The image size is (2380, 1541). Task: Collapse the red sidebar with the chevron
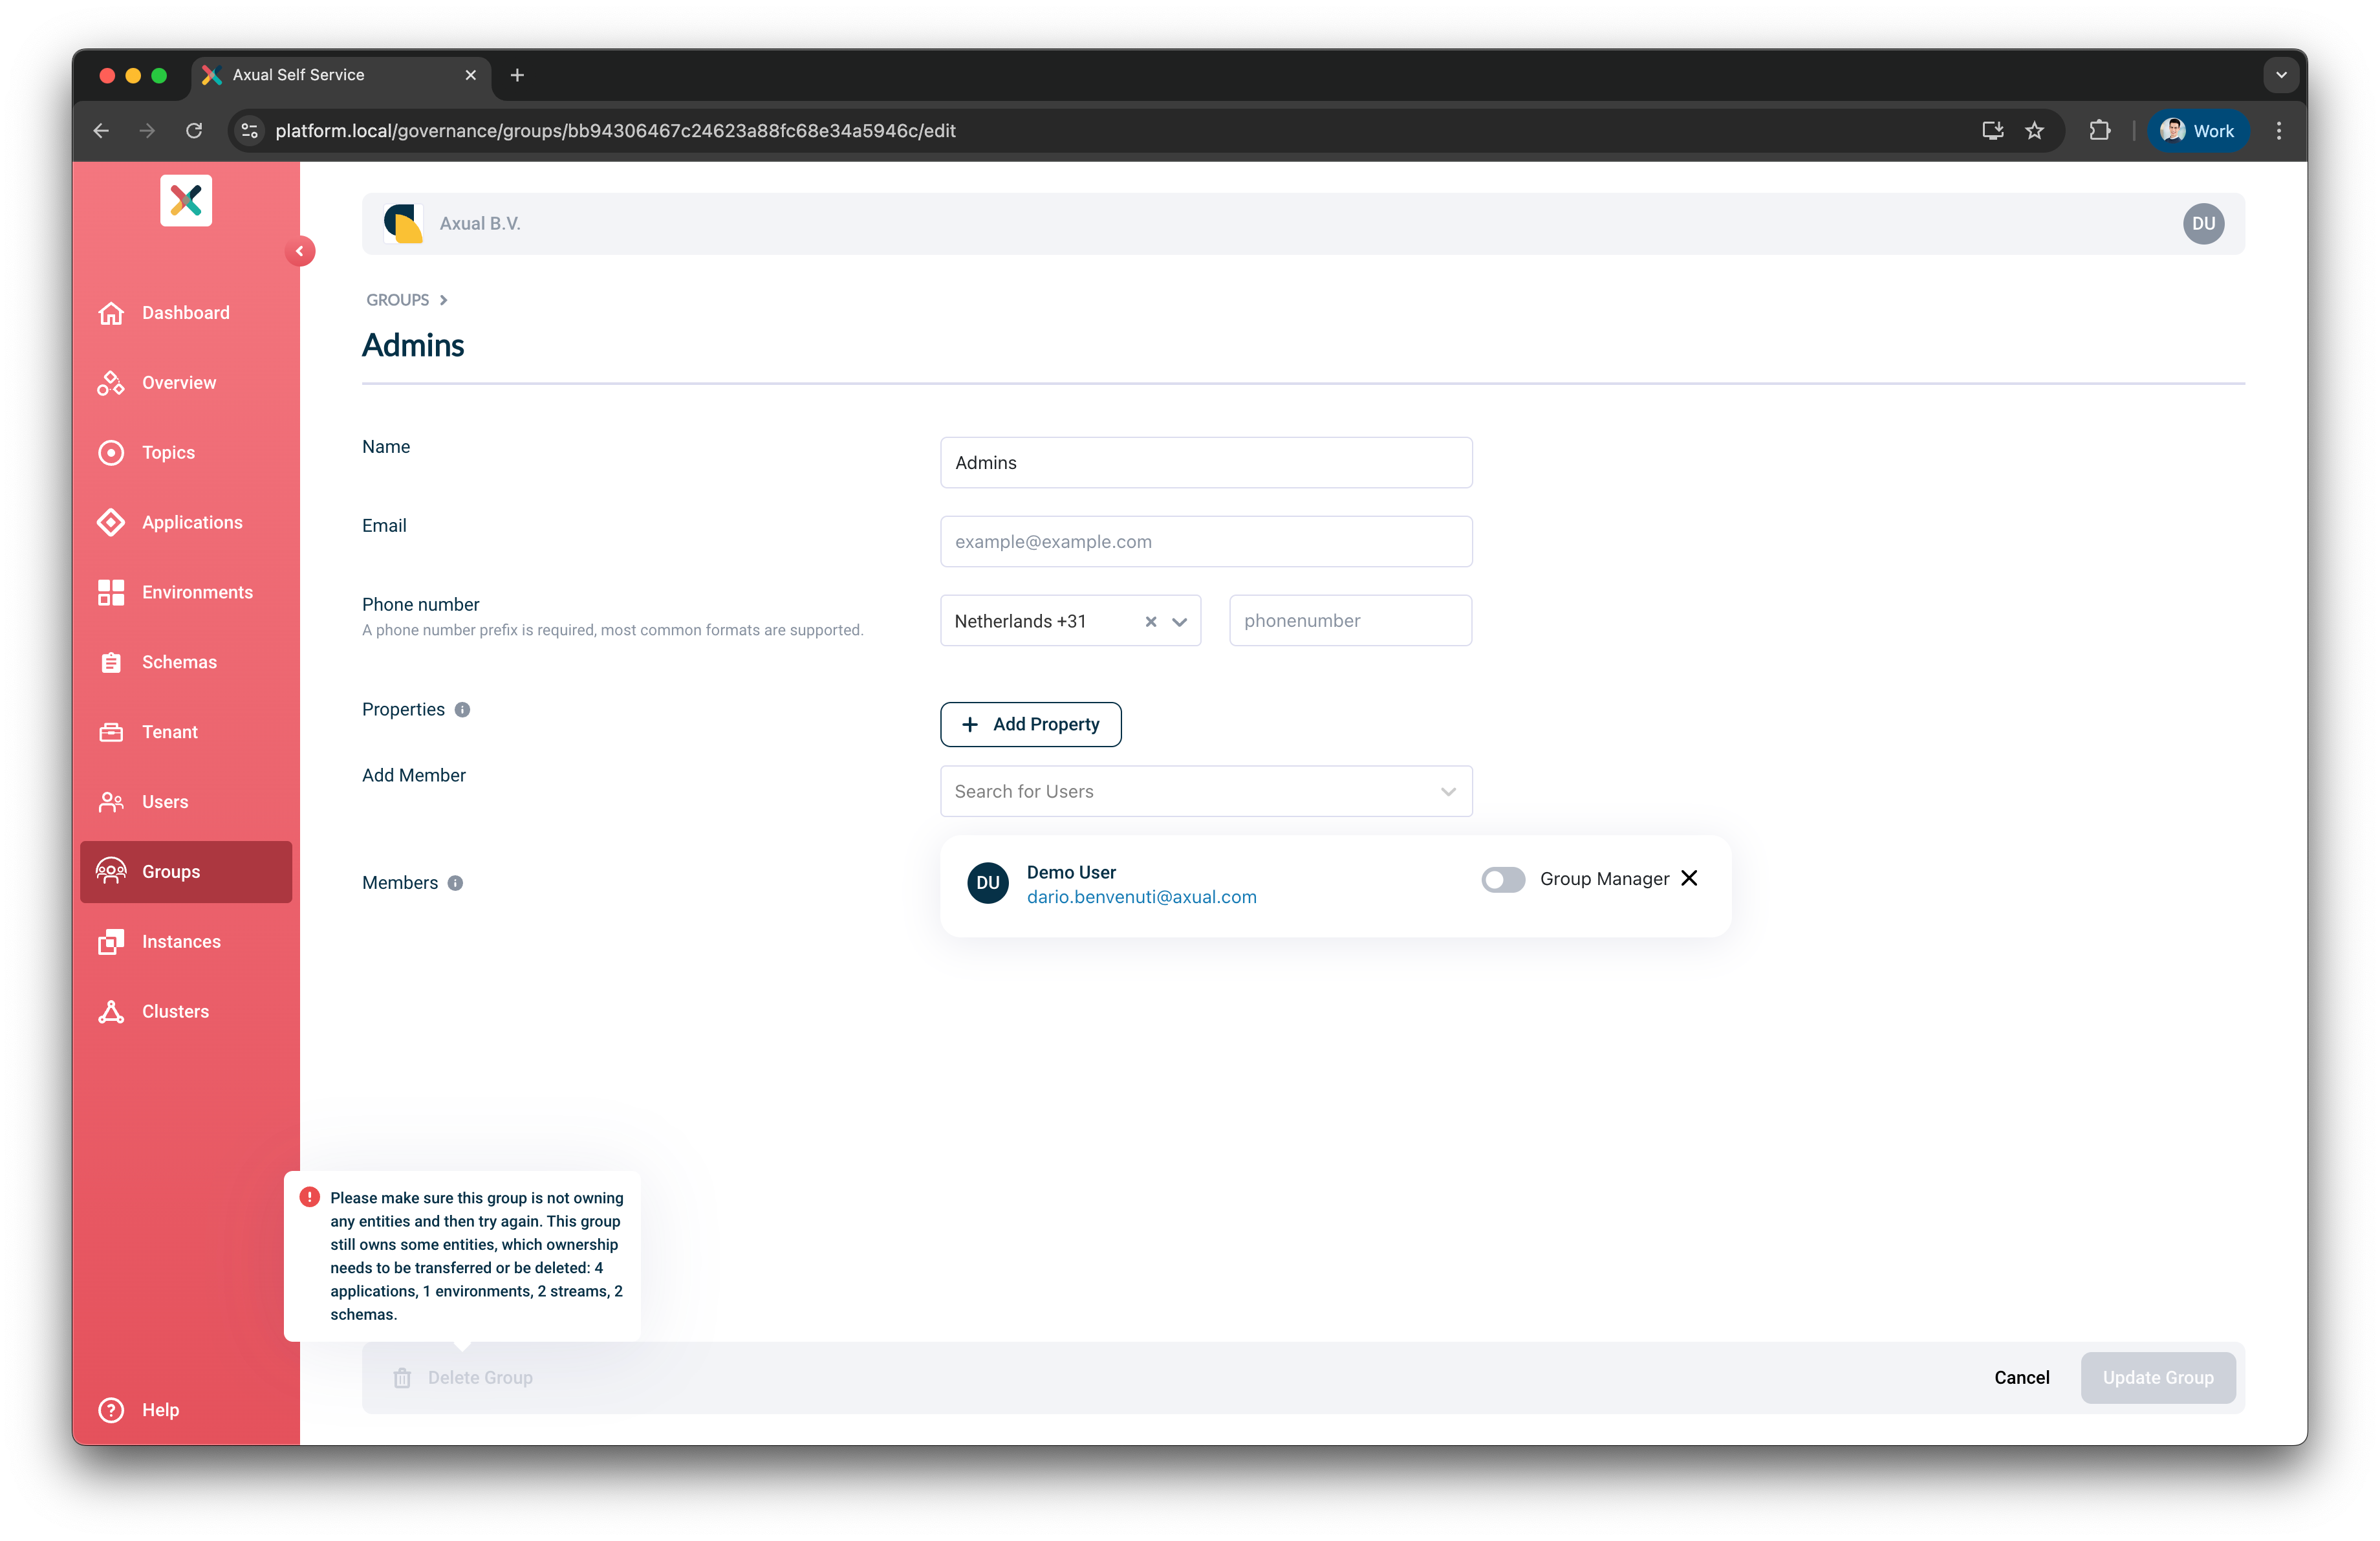click(x=301, y=251)
